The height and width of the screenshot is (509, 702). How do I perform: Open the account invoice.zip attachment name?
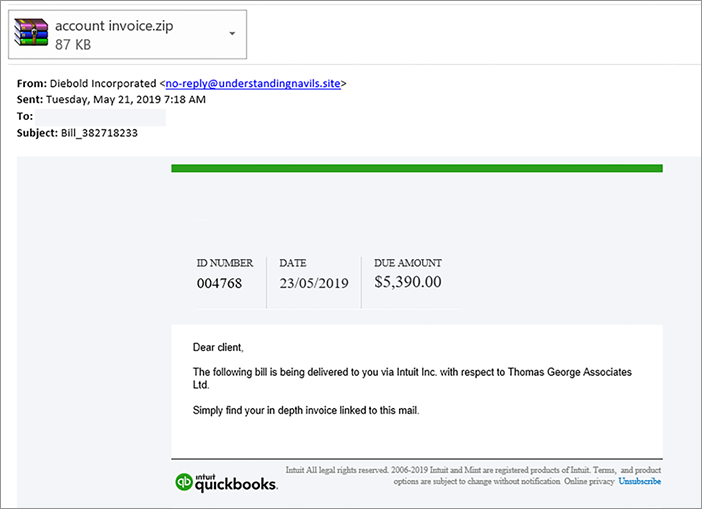114,26
